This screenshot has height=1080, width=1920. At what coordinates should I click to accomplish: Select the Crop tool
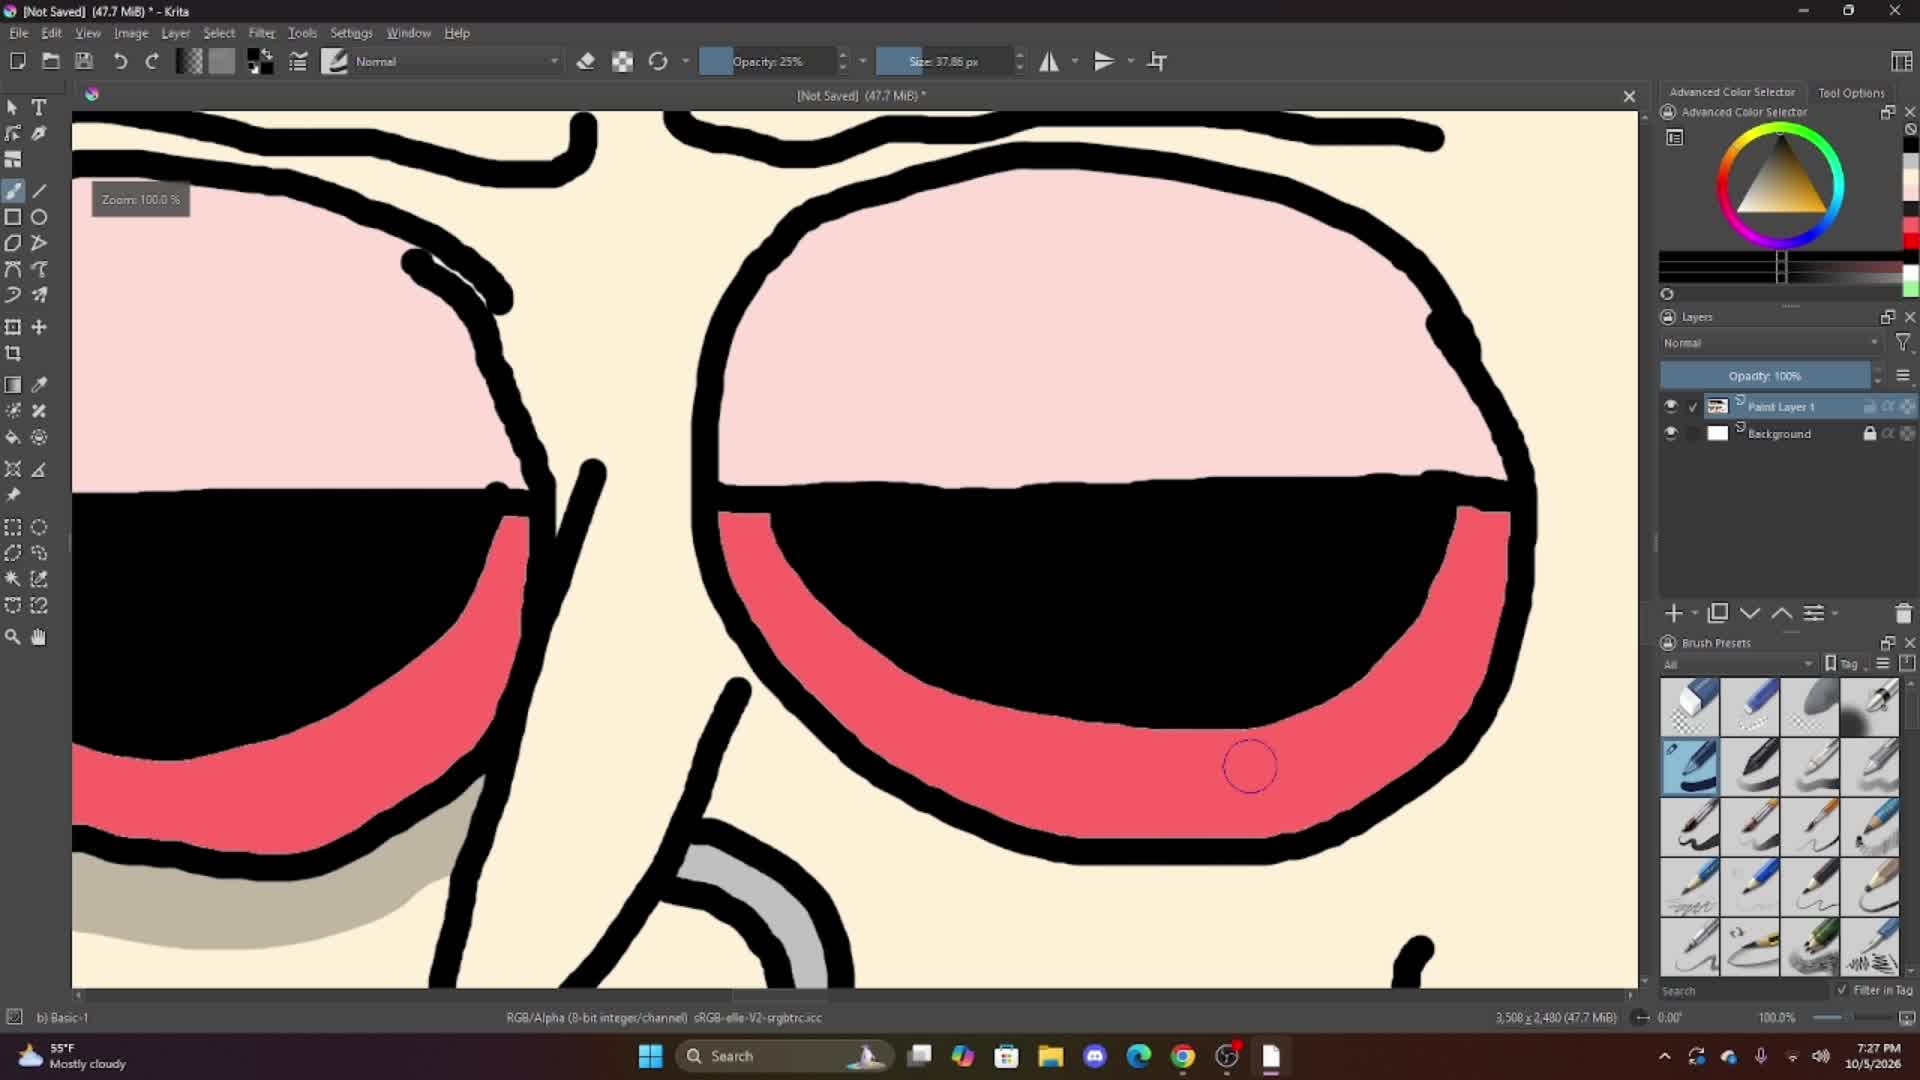click(x=13, y=353)
